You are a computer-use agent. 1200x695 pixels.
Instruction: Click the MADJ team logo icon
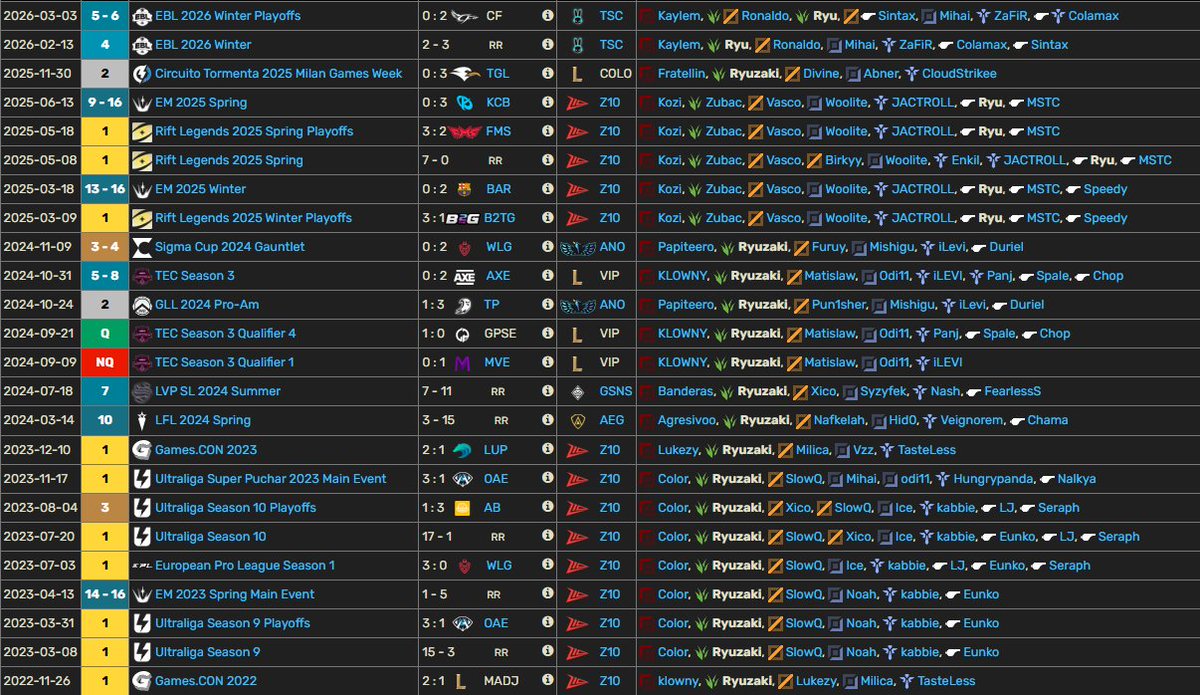459,681
